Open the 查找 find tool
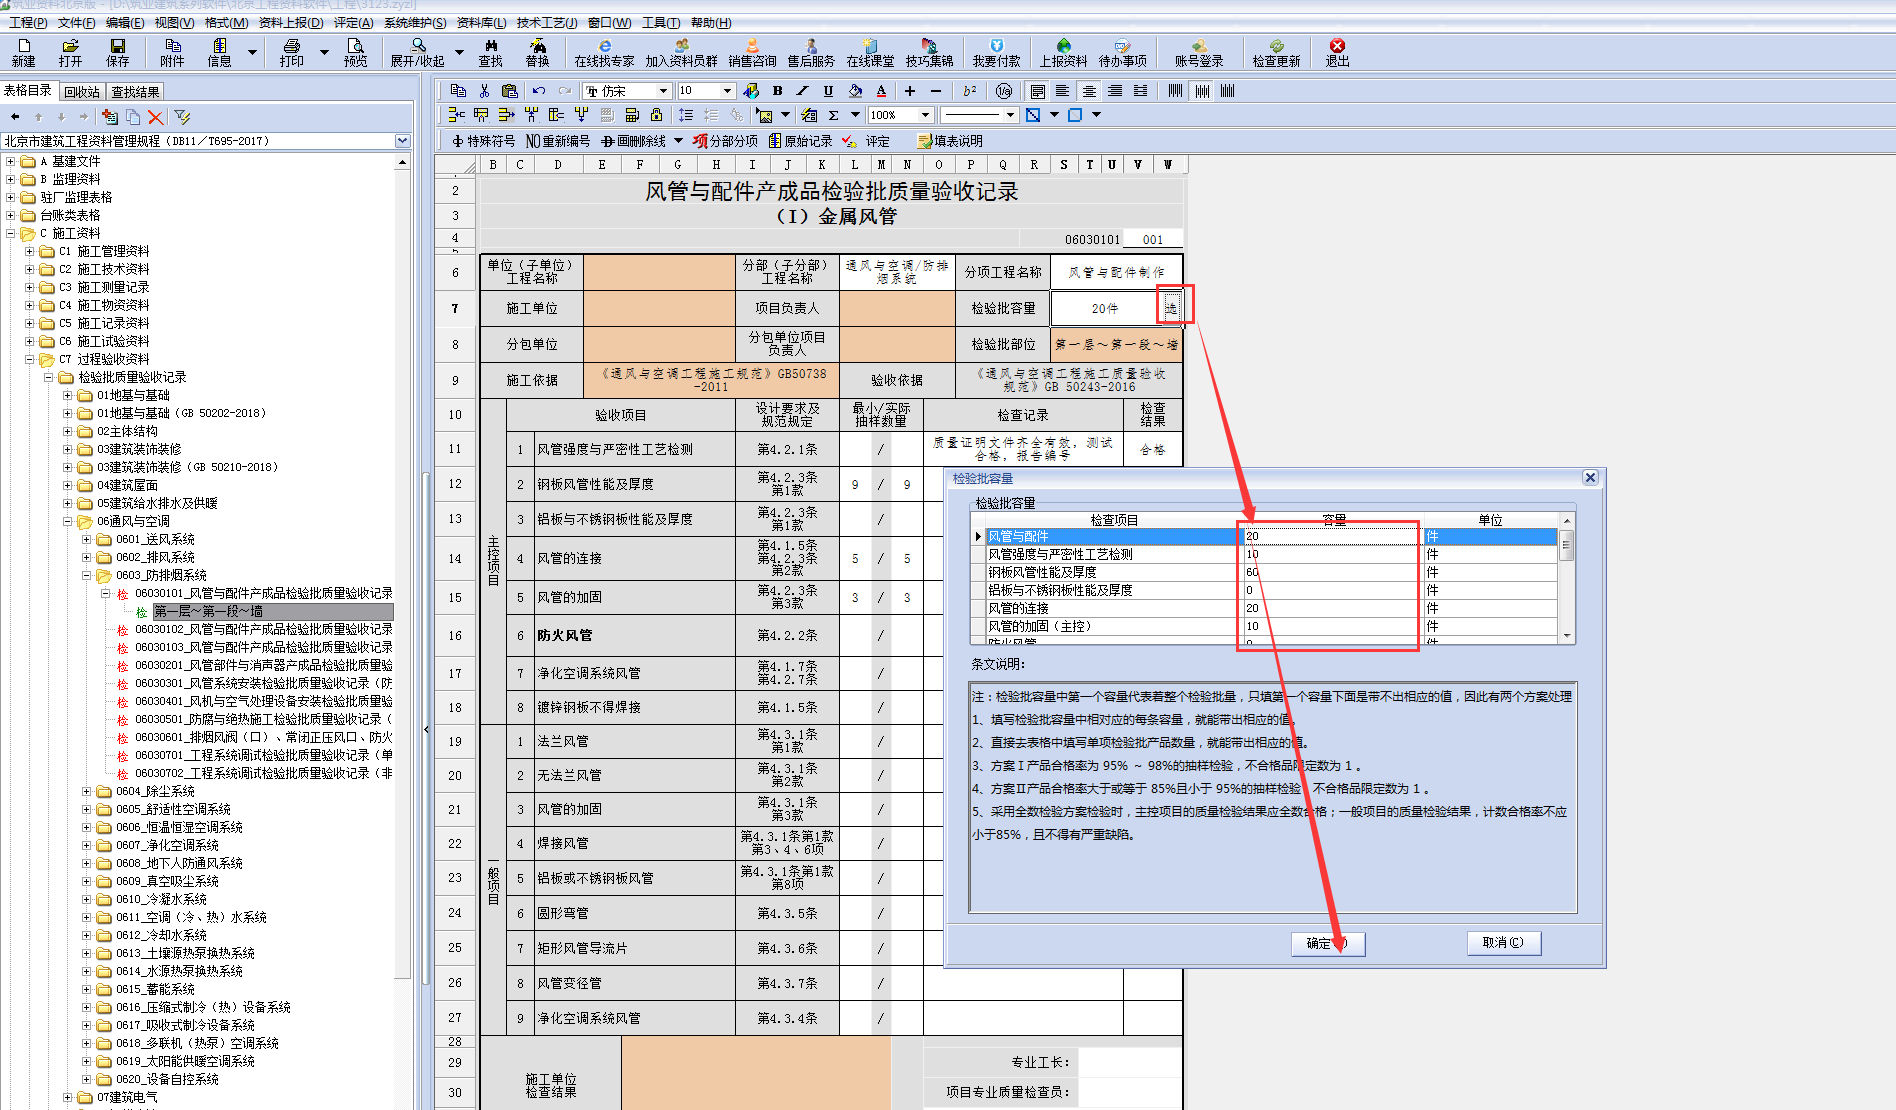 490,52
